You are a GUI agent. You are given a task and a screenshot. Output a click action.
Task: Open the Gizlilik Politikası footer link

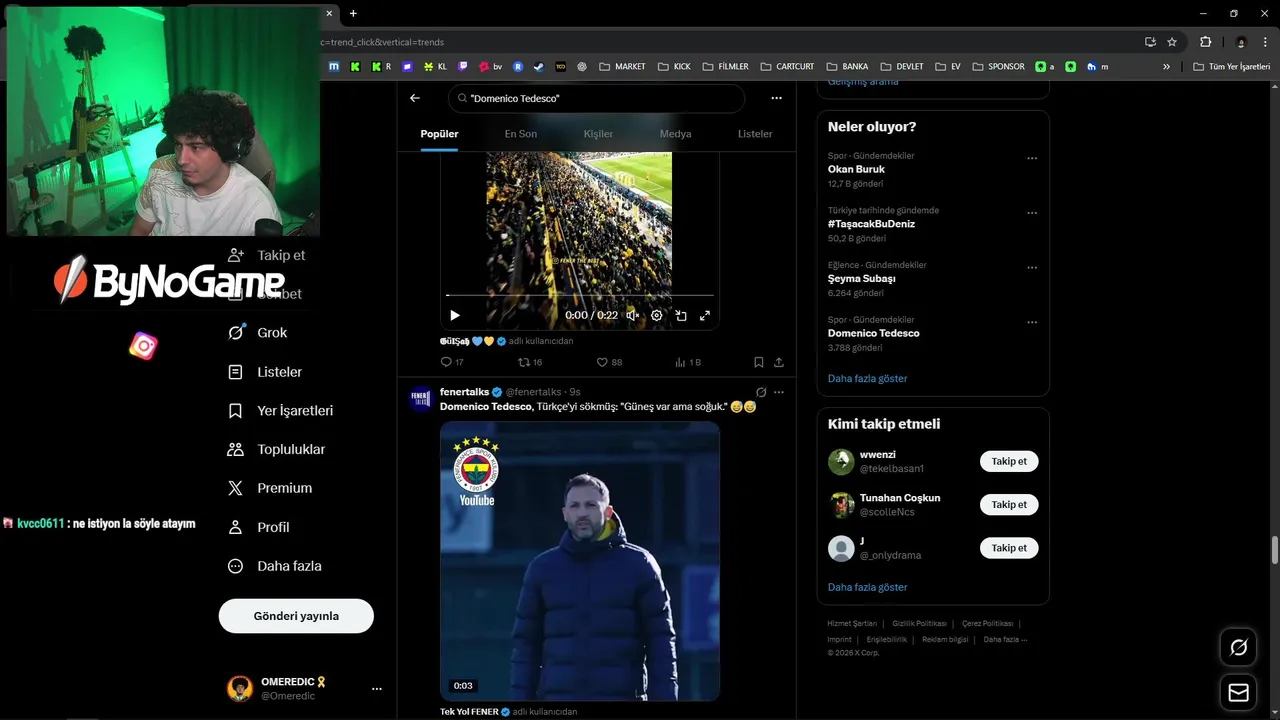coord(919,623)
